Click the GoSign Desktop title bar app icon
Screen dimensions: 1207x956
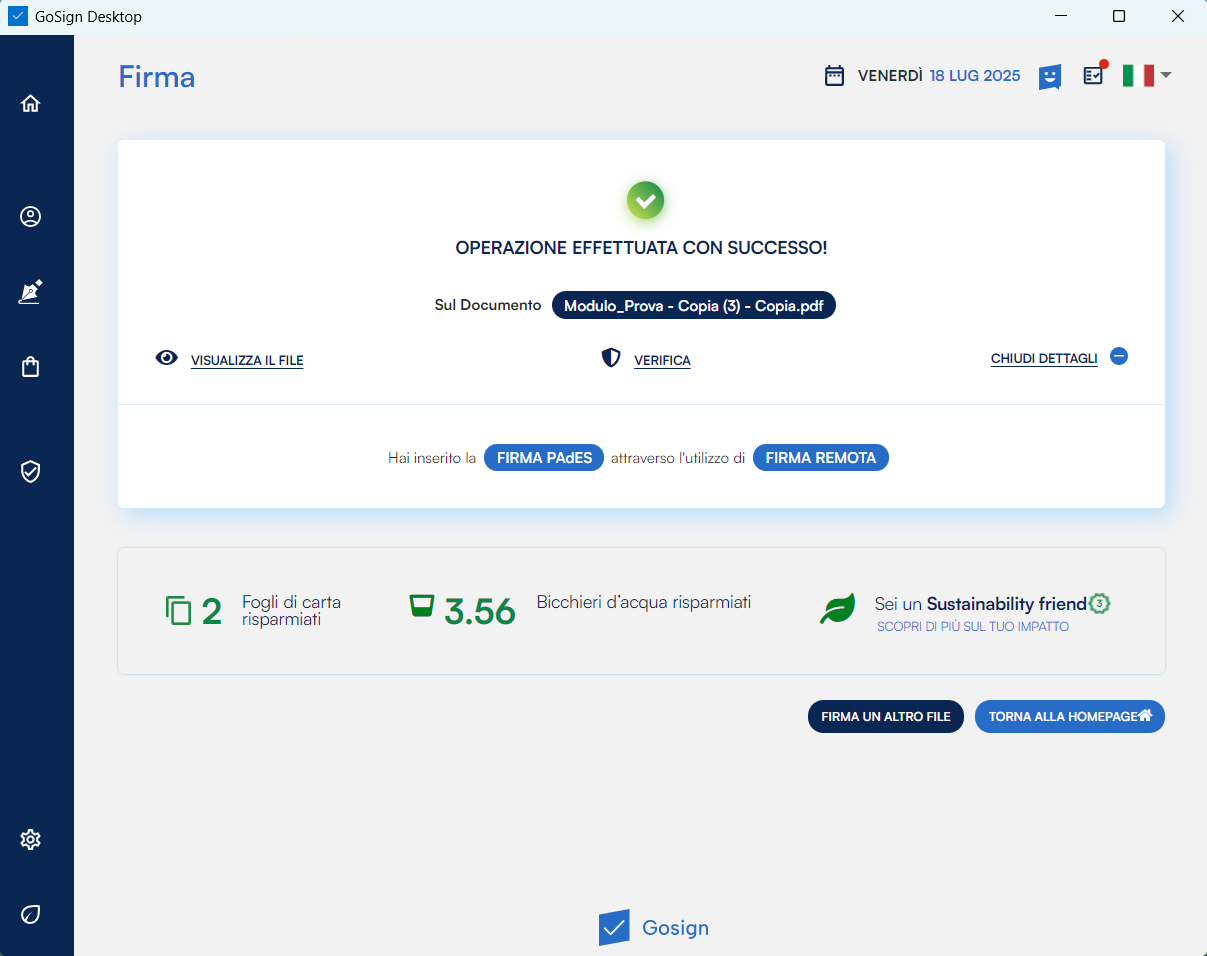tap(18, 17)
